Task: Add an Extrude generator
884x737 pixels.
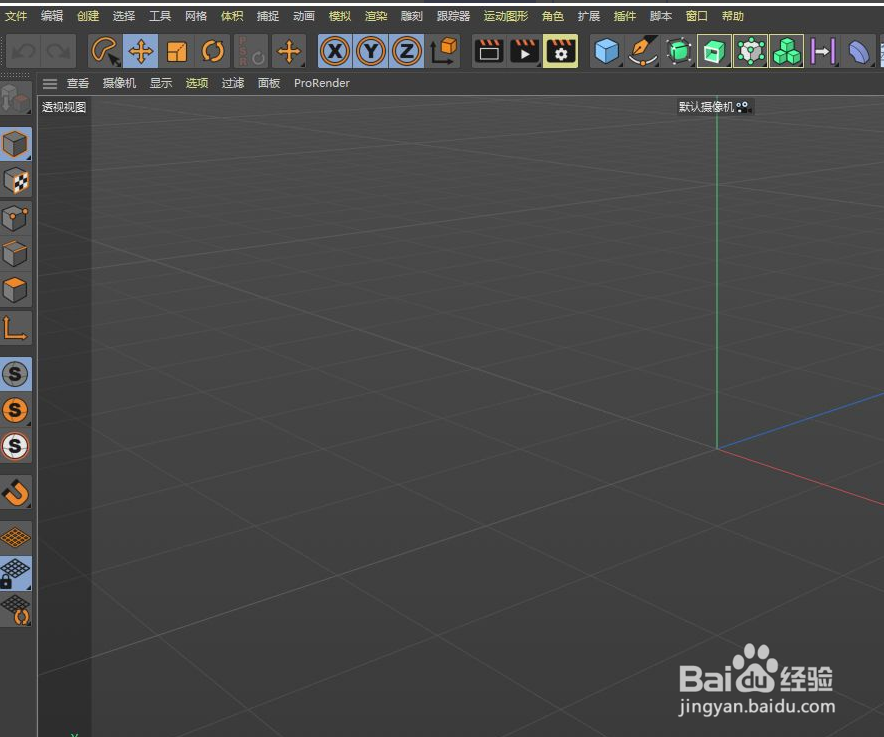Action: click(x=714, y=51)
